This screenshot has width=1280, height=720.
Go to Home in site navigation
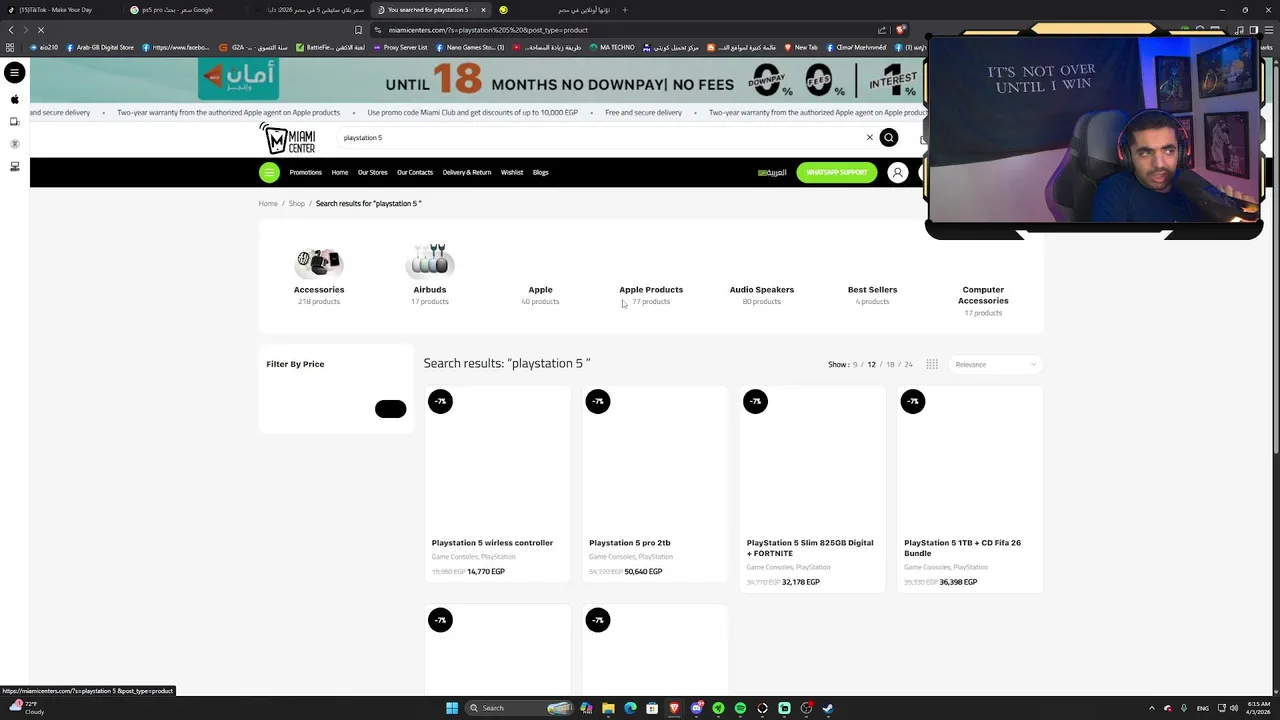tap(340, 172)
